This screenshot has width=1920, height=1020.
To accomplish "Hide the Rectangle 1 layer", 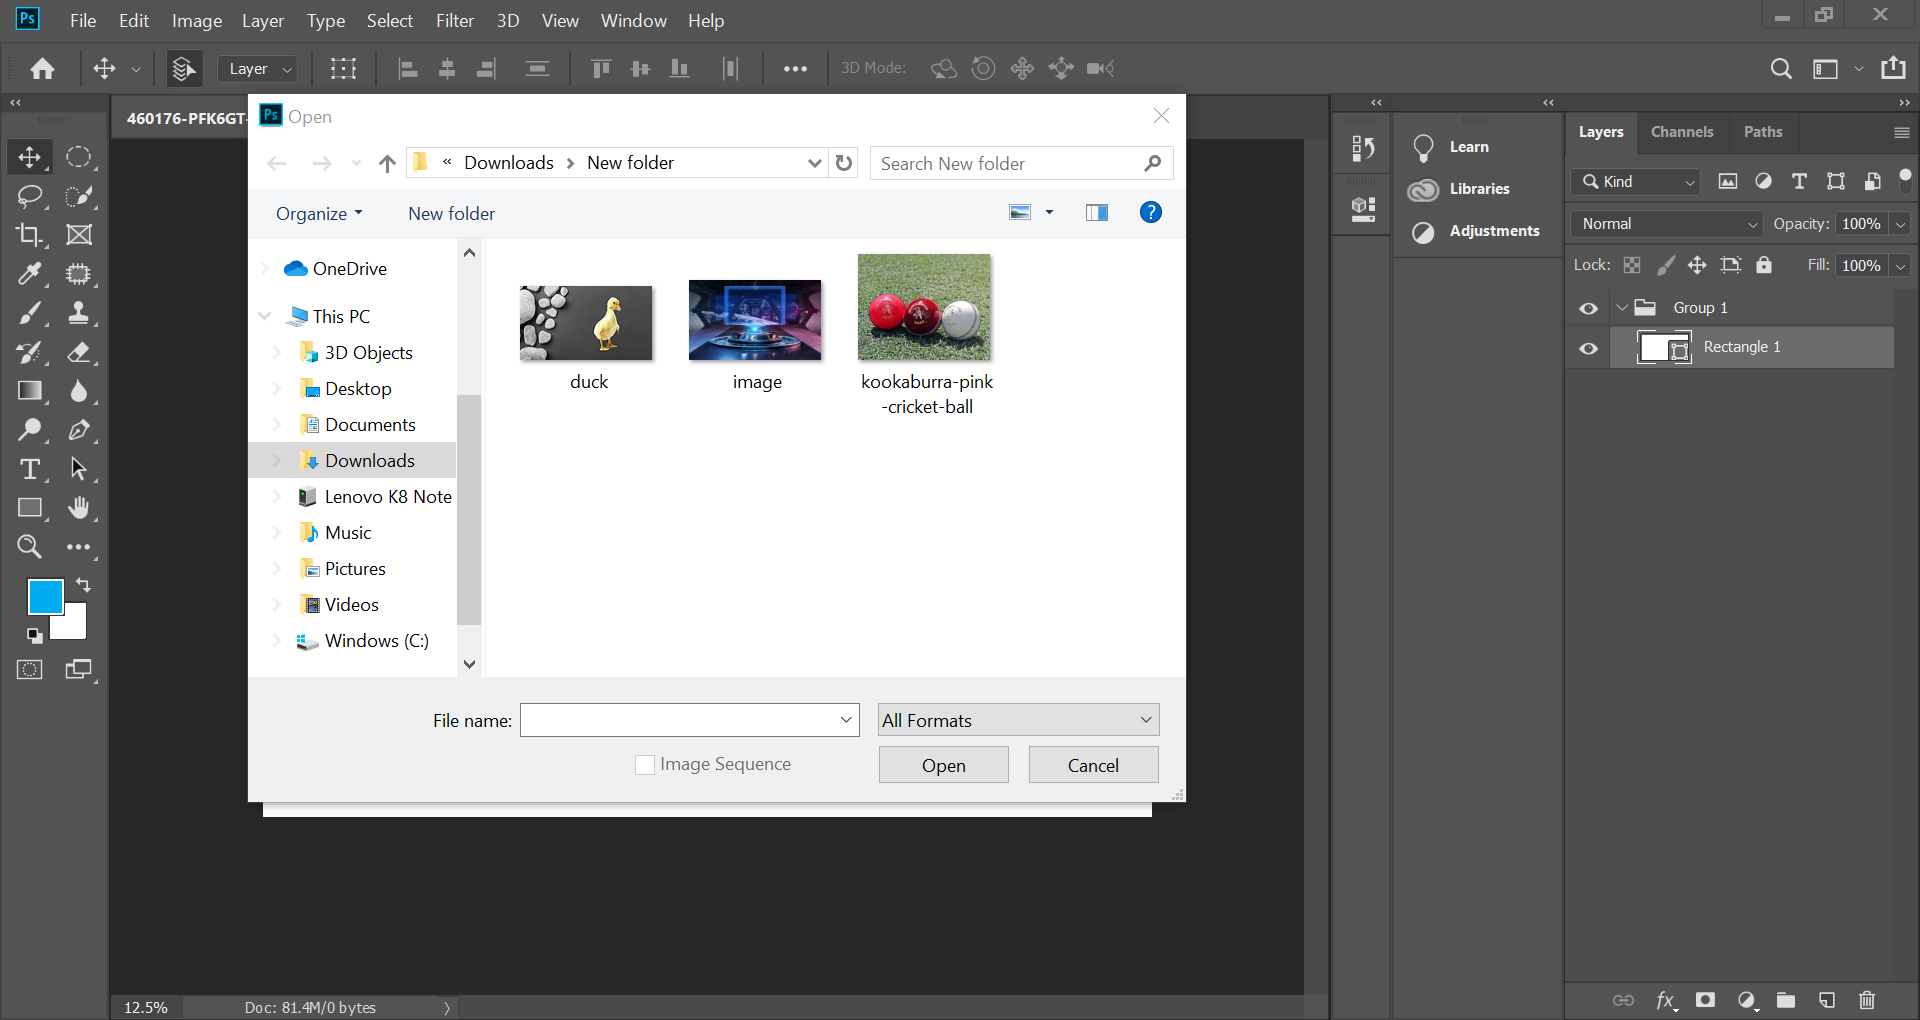I will tap(1588, 348).
